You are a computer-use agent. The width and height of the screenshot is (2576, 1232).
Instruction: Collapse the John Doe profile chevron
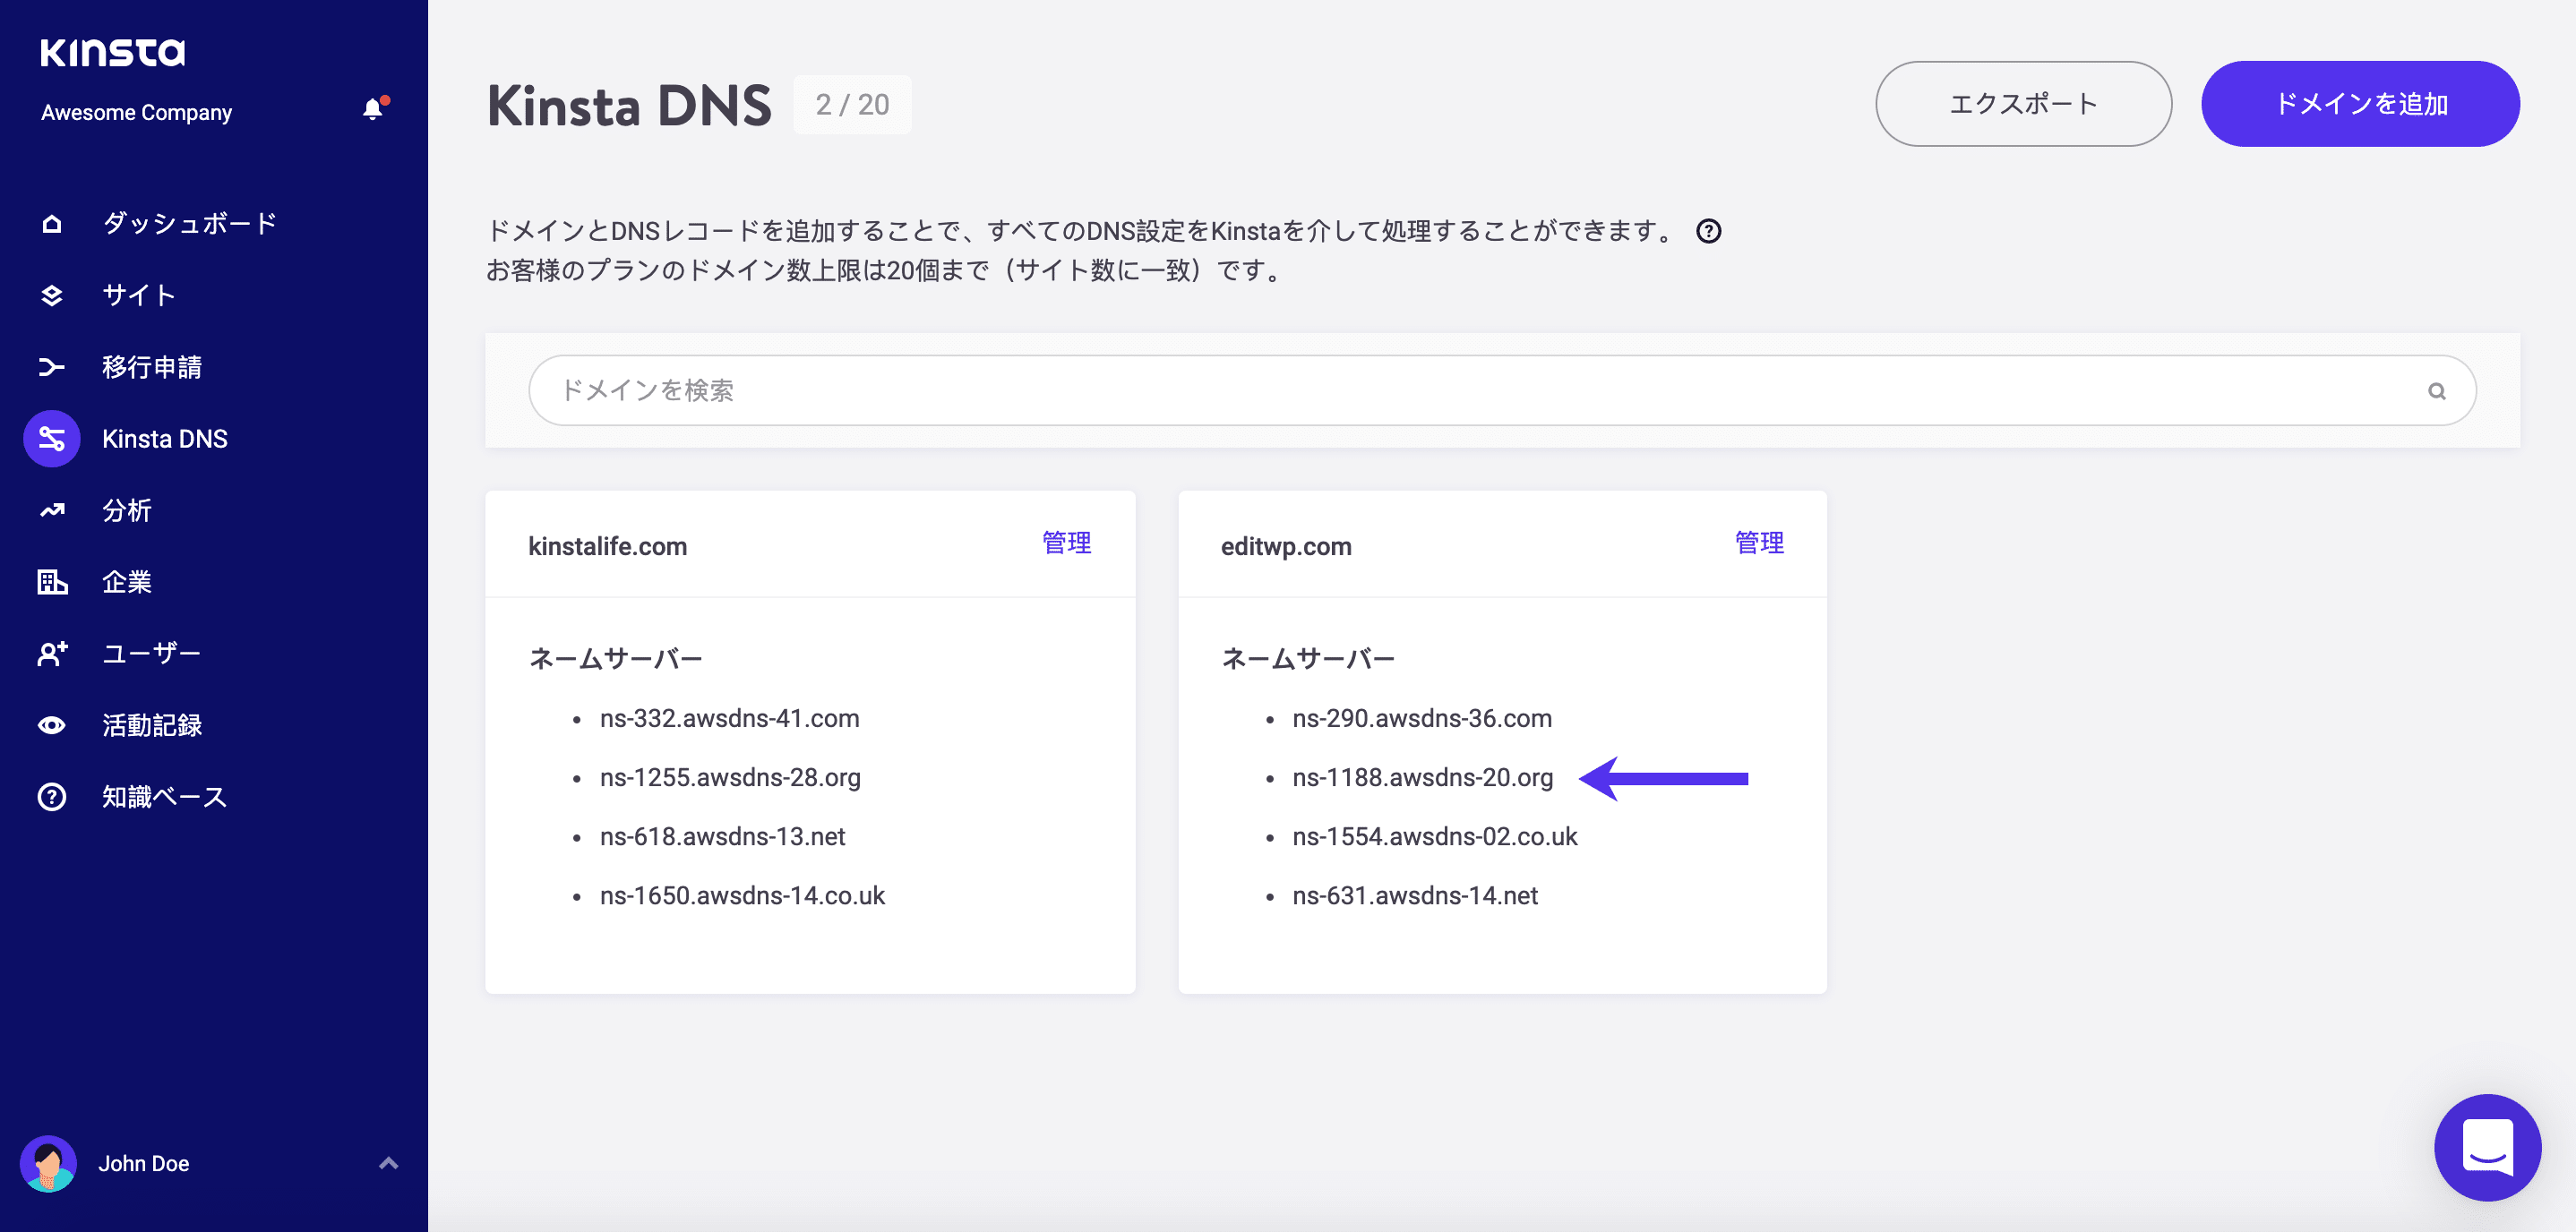tap(388, 1163)
